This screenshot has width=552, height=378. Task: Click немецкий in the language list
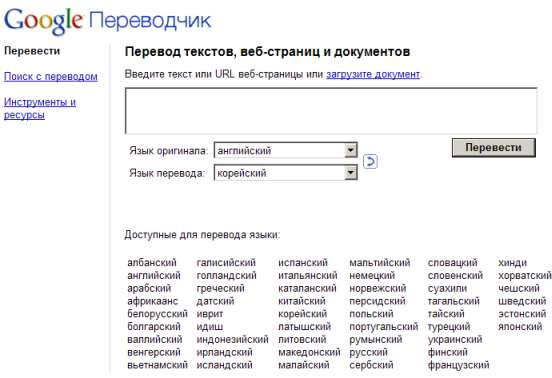coord(372,276)
